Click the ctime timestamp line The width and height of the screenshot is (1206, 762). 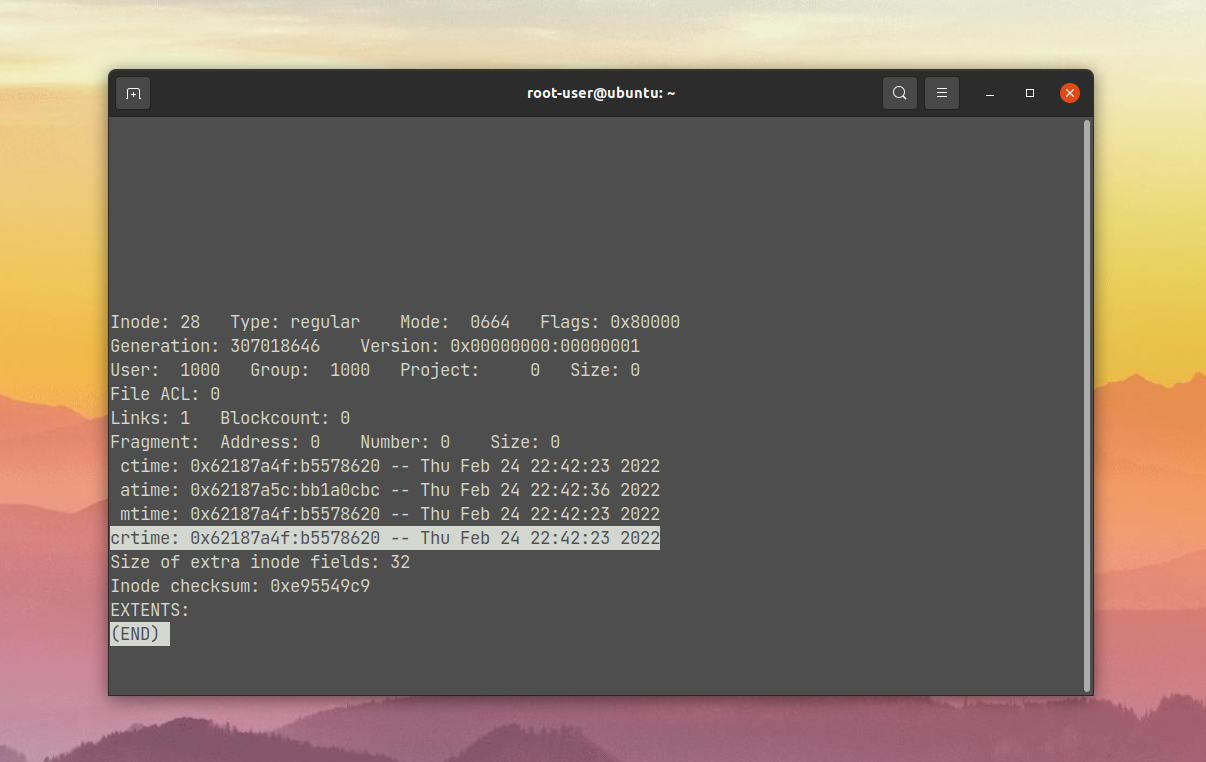click(x=390, y=466)
